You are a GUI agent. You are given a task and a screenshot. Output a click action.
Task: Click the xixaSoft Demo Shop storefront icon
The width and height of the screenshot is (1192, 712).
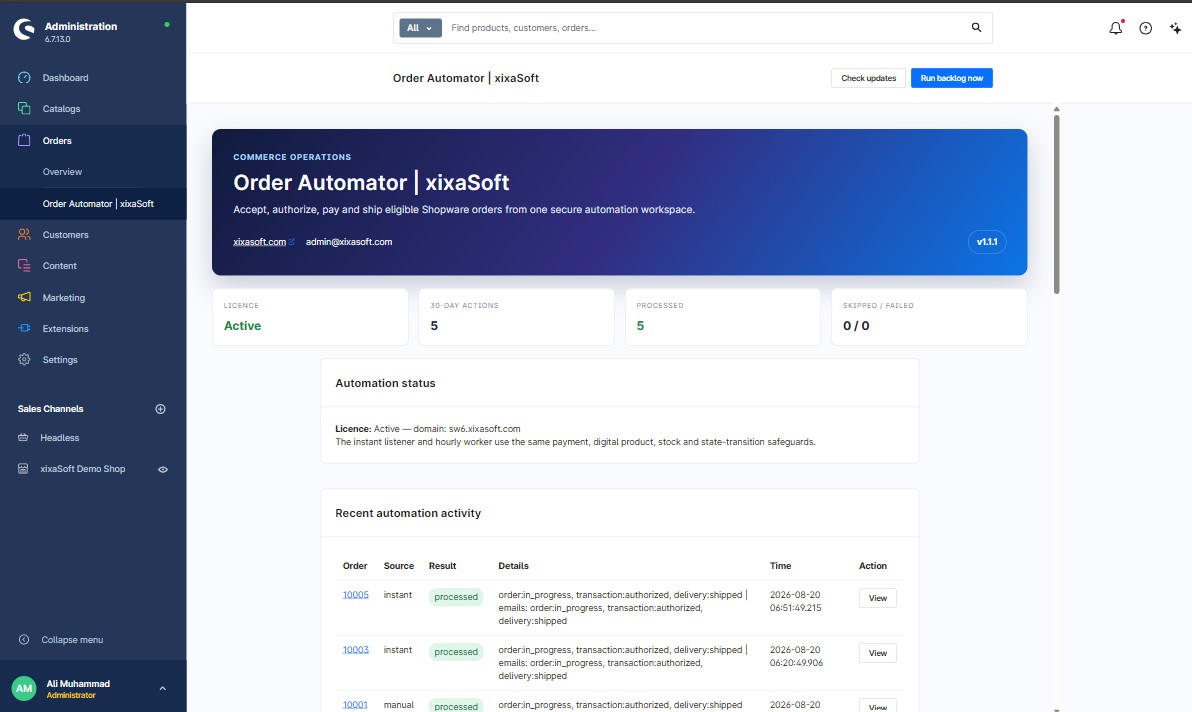[23, 469]
